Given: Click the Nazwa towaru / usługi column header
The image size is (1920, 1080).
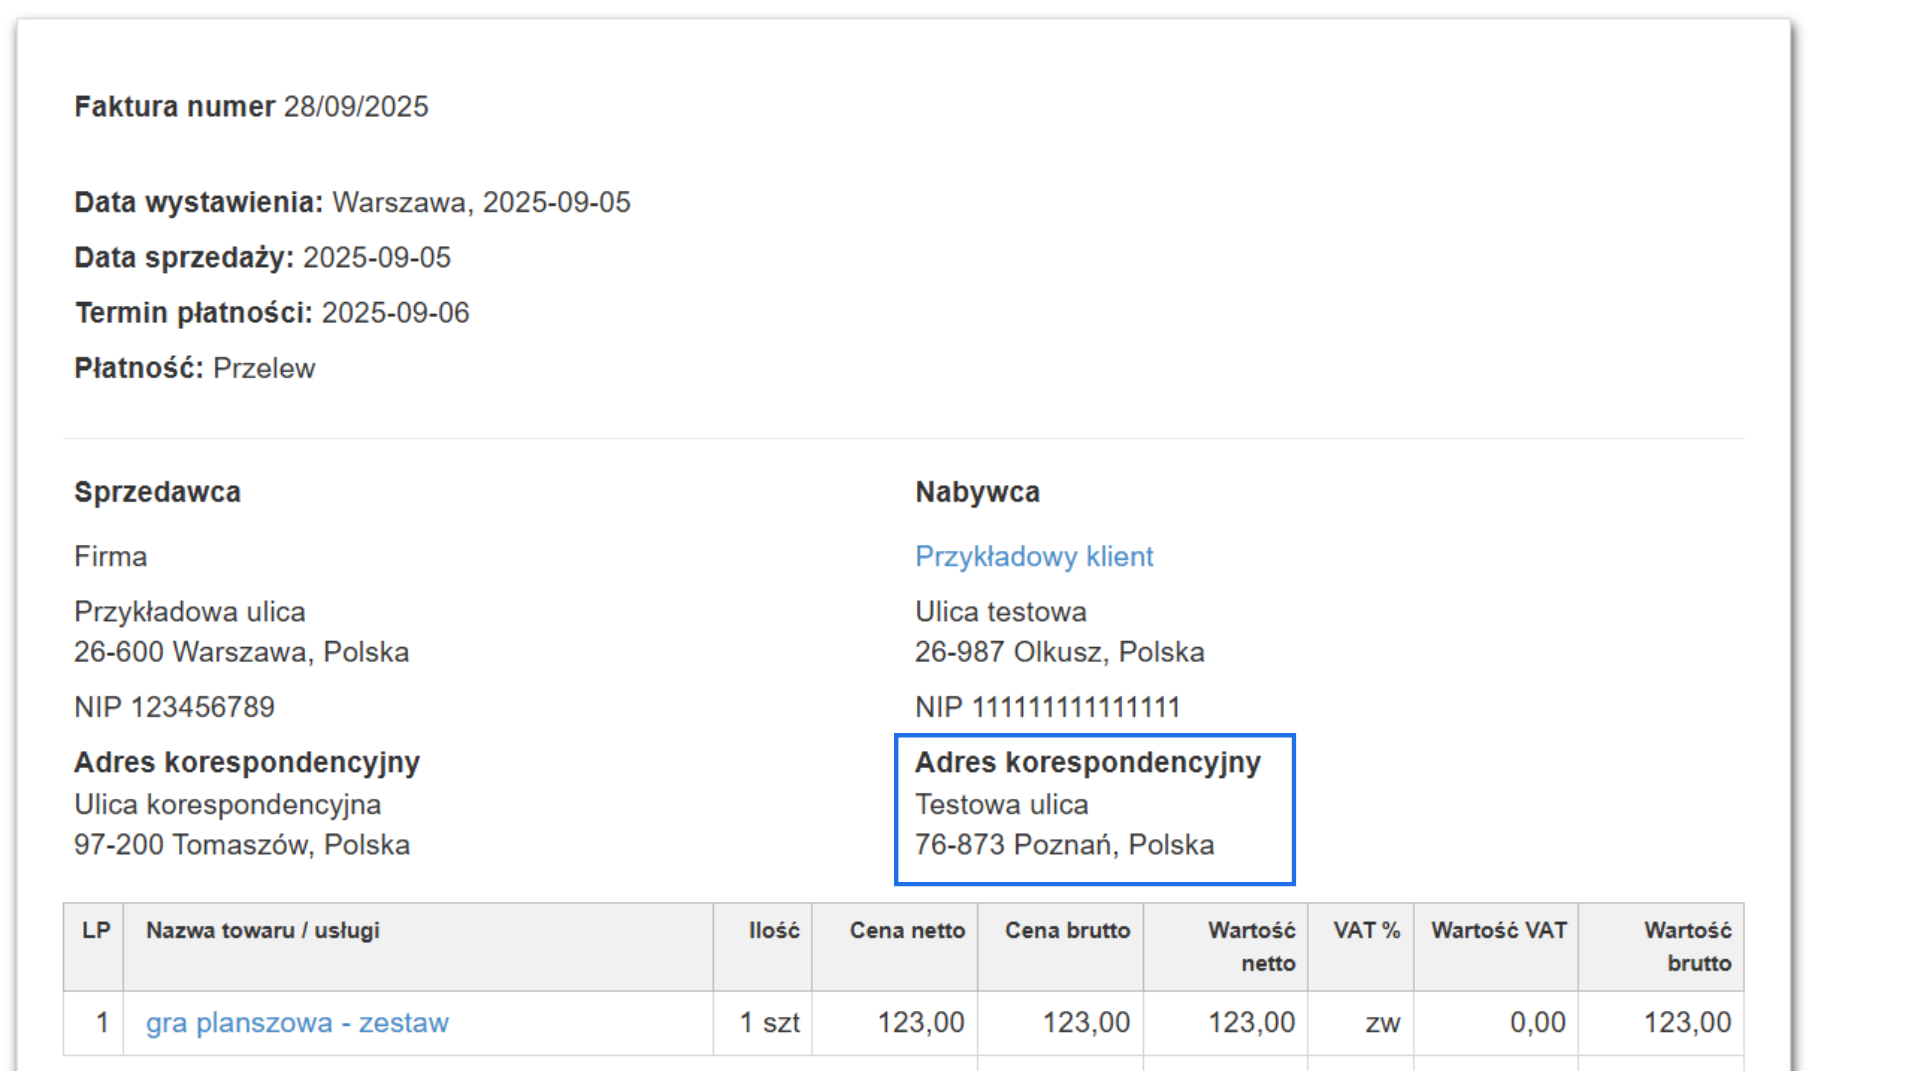Looking at the screenshot, I should click(262, 930).
